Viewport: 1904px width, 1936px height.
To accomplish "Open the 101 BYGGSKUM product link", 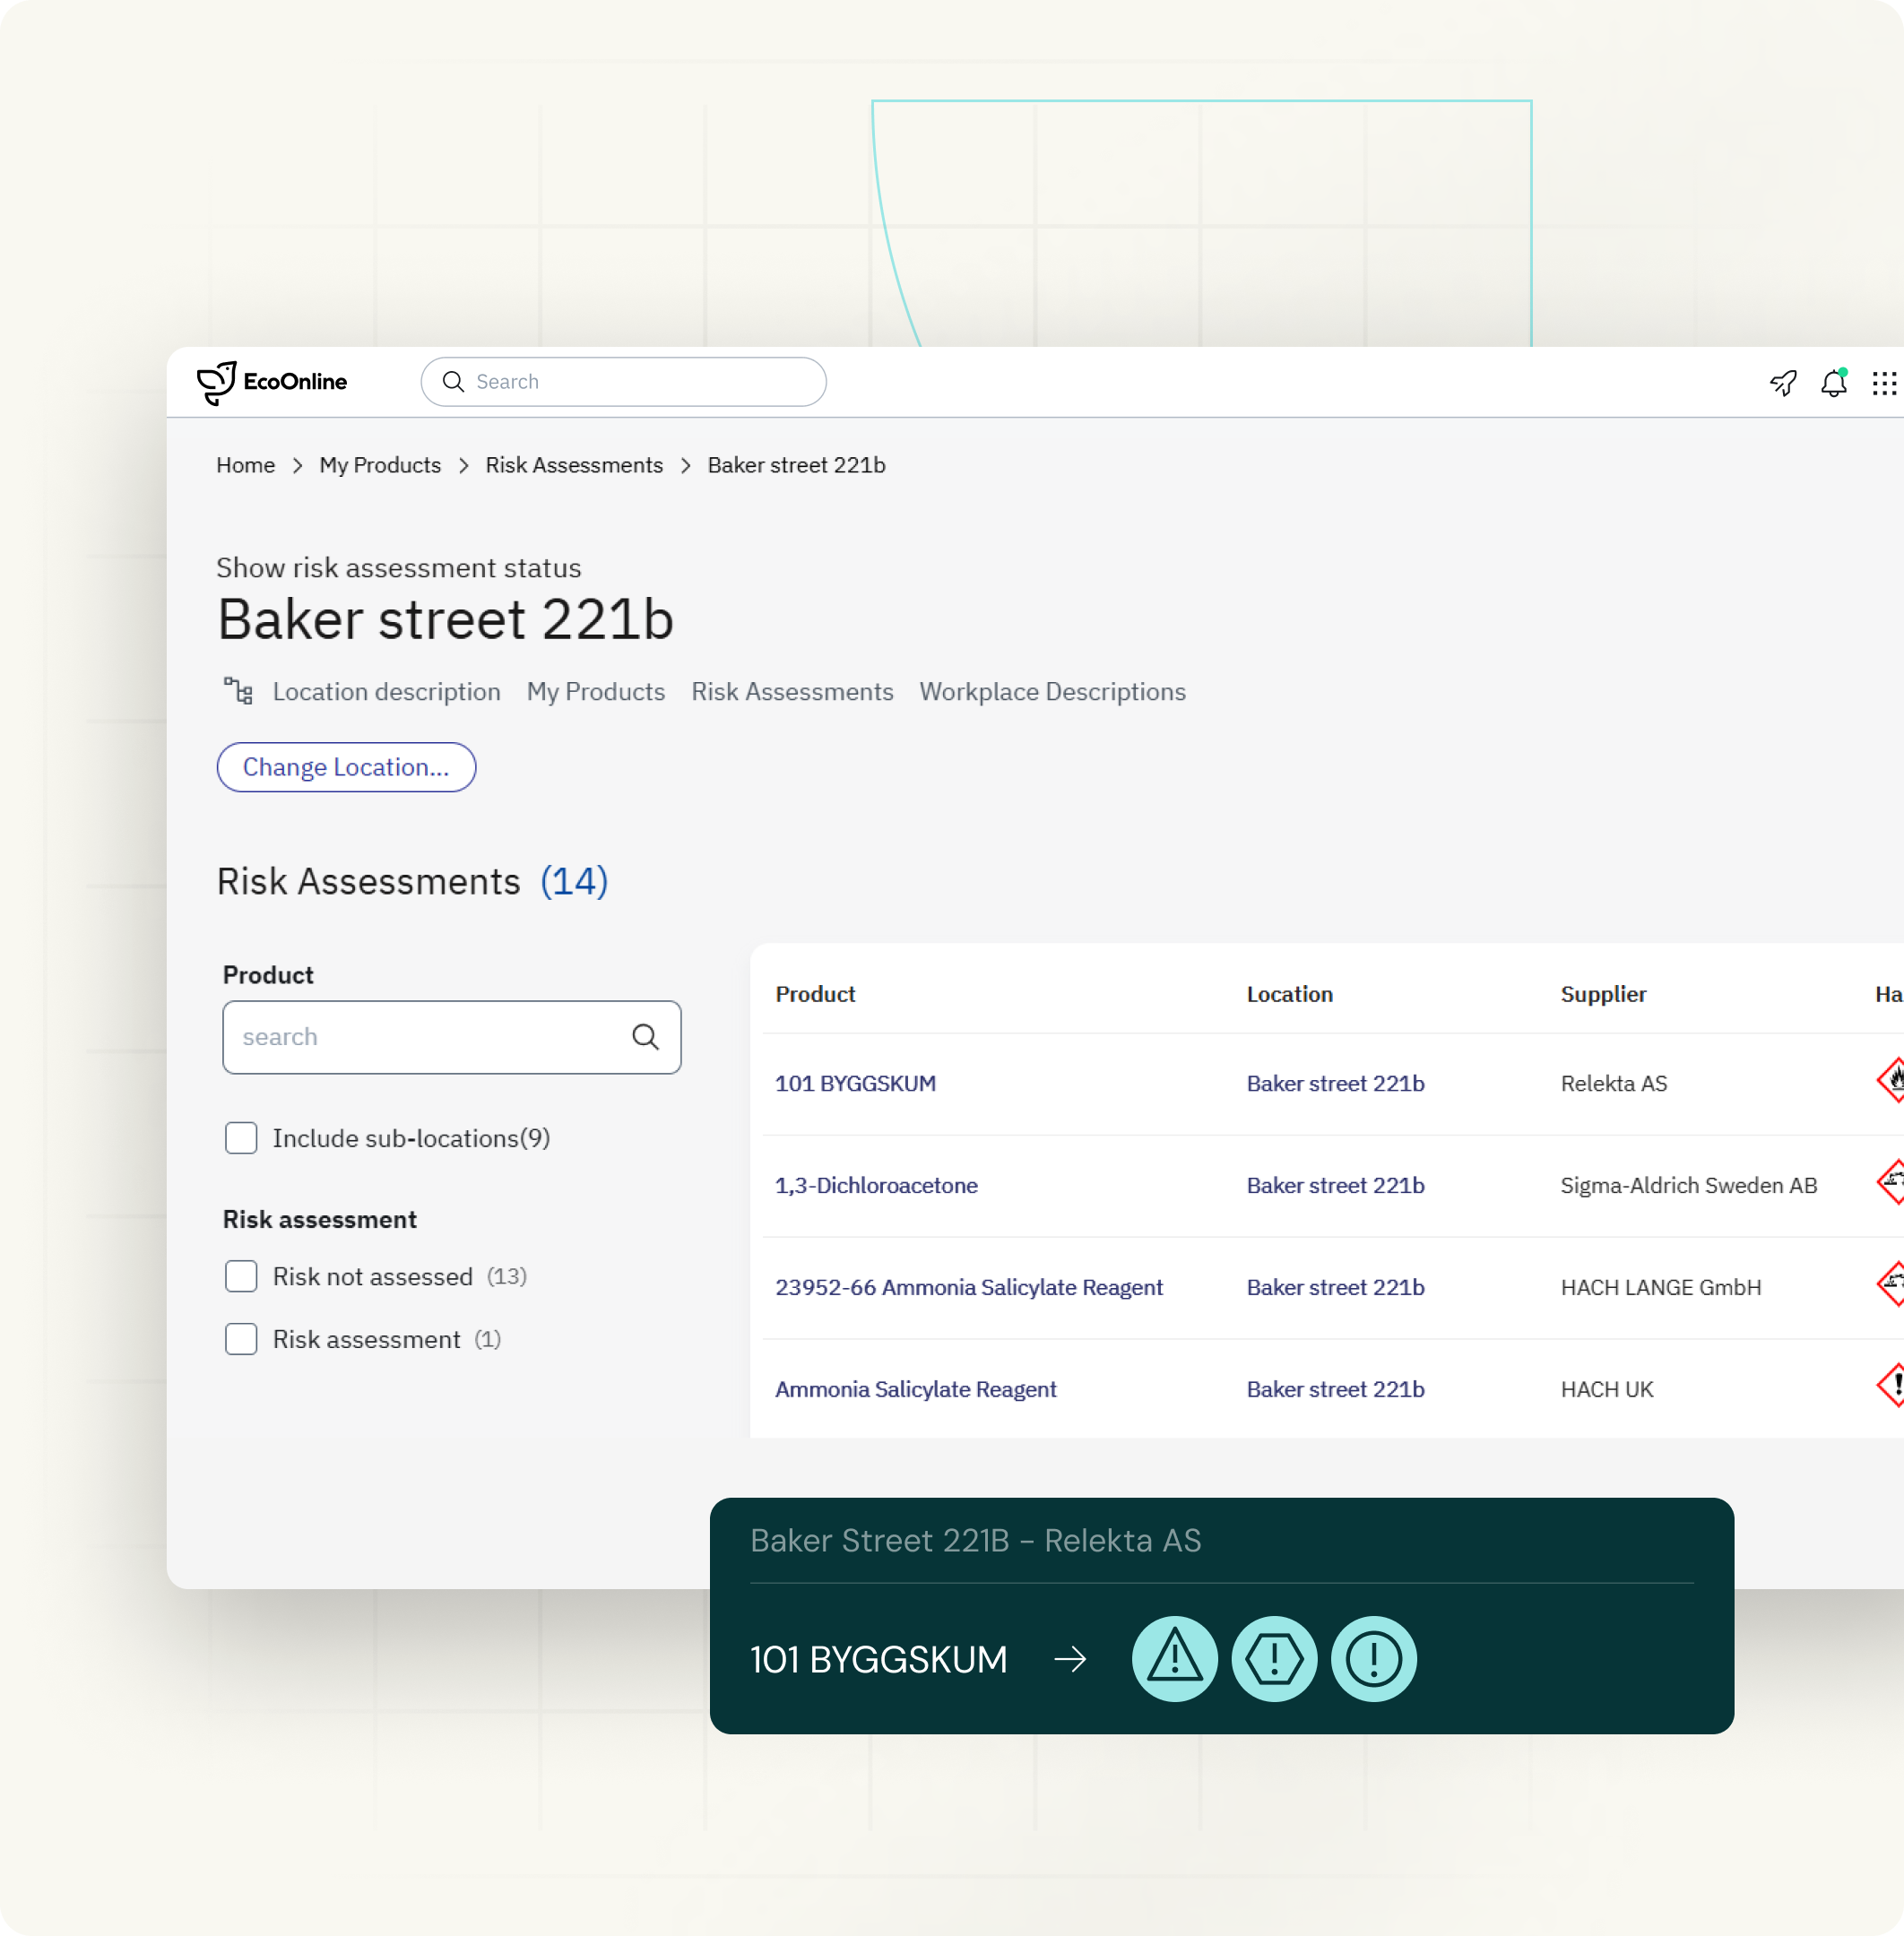I will (x=856, y=1083).
